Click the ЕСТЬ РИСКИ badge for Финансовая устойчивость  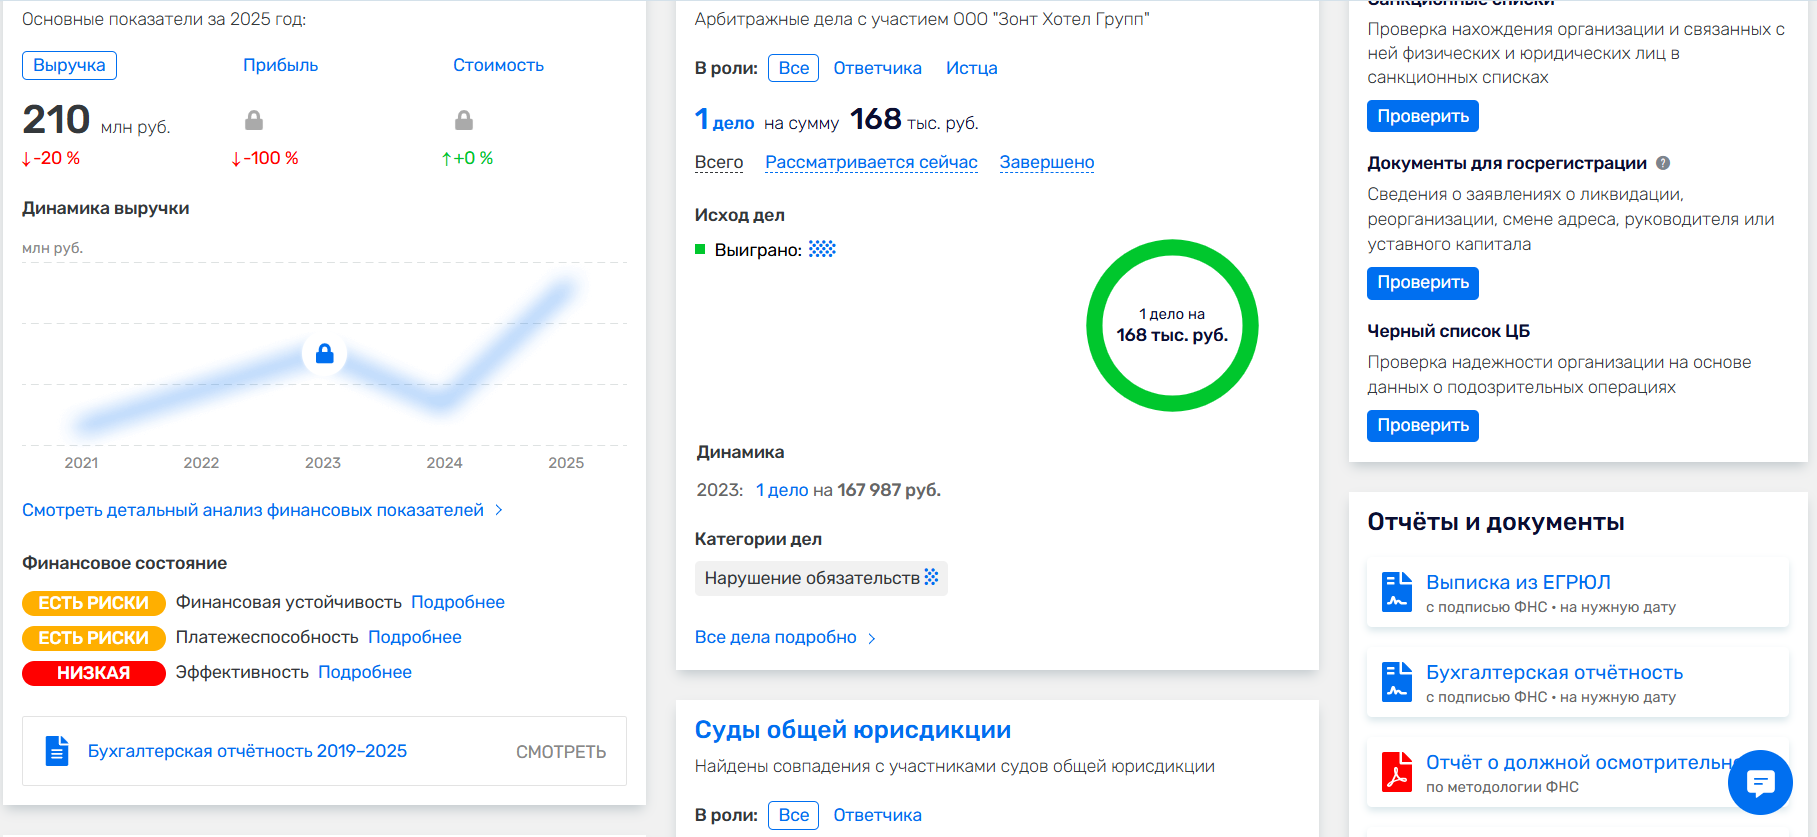point(94,603)
